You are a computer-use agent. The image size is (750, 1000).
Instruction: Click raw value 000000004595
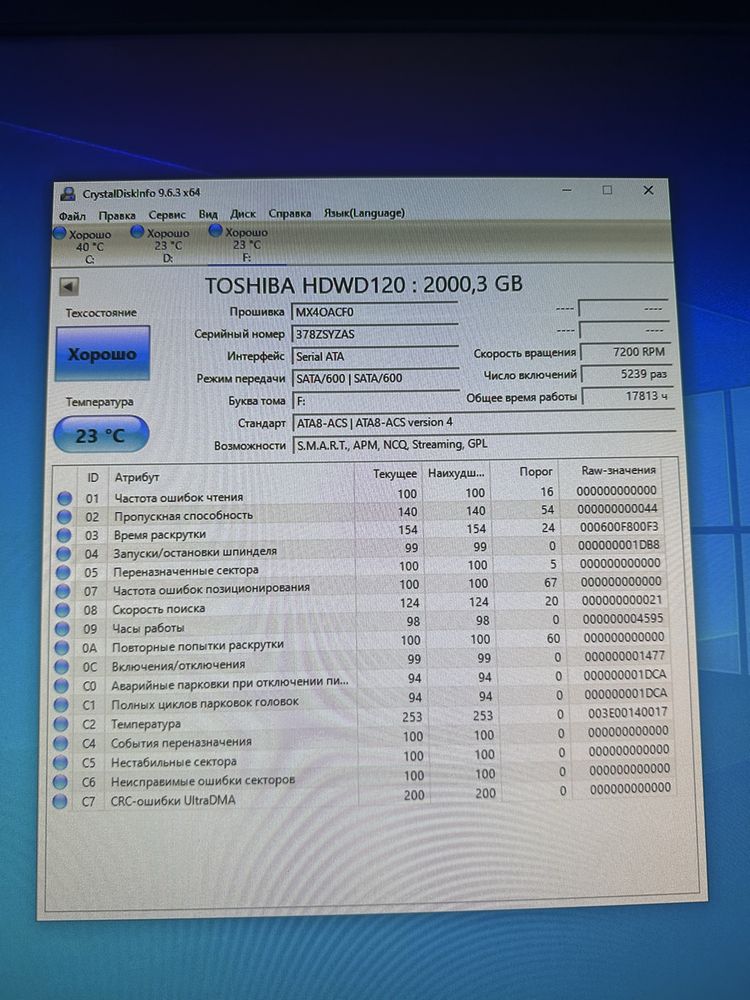(622, 618)
